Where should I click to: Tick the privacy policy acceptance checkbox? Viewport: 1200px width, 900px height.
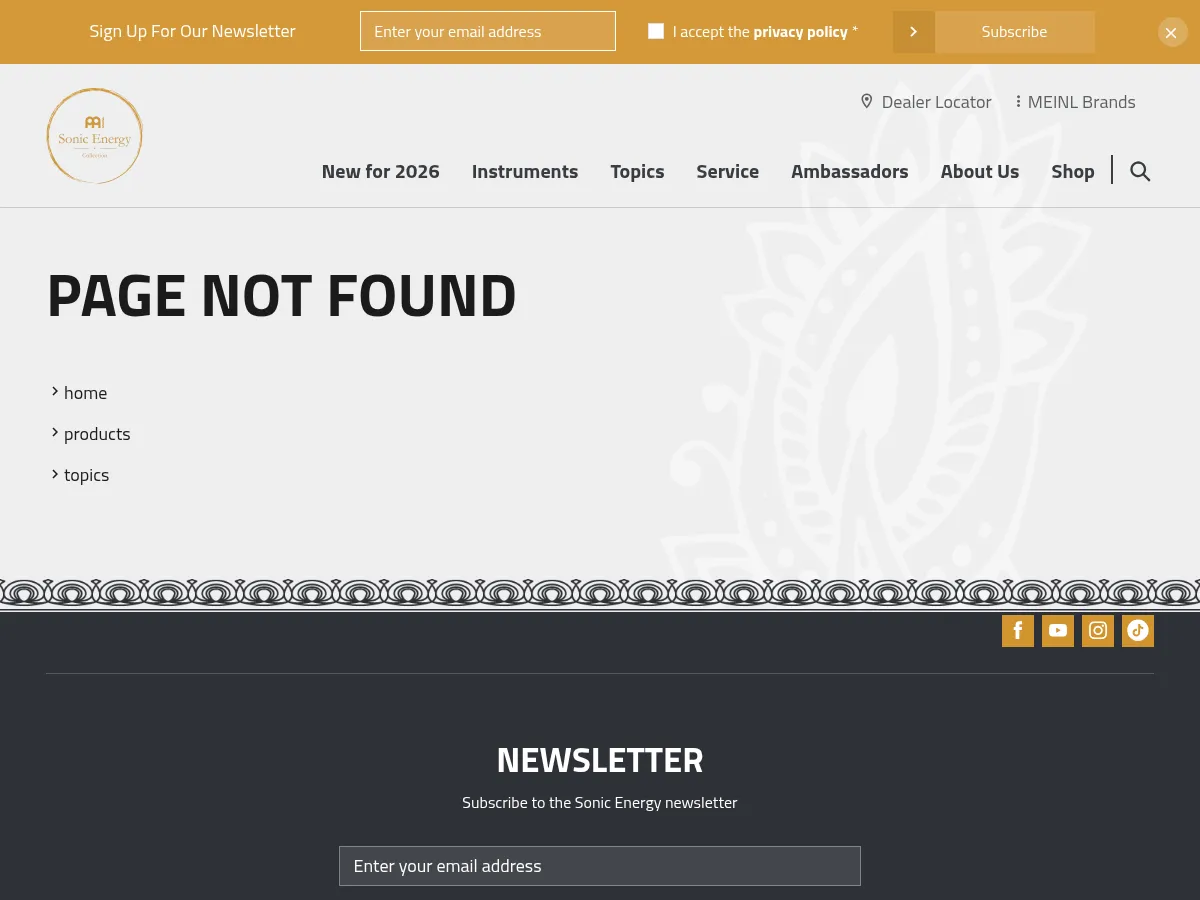click(x=656, y=31)
